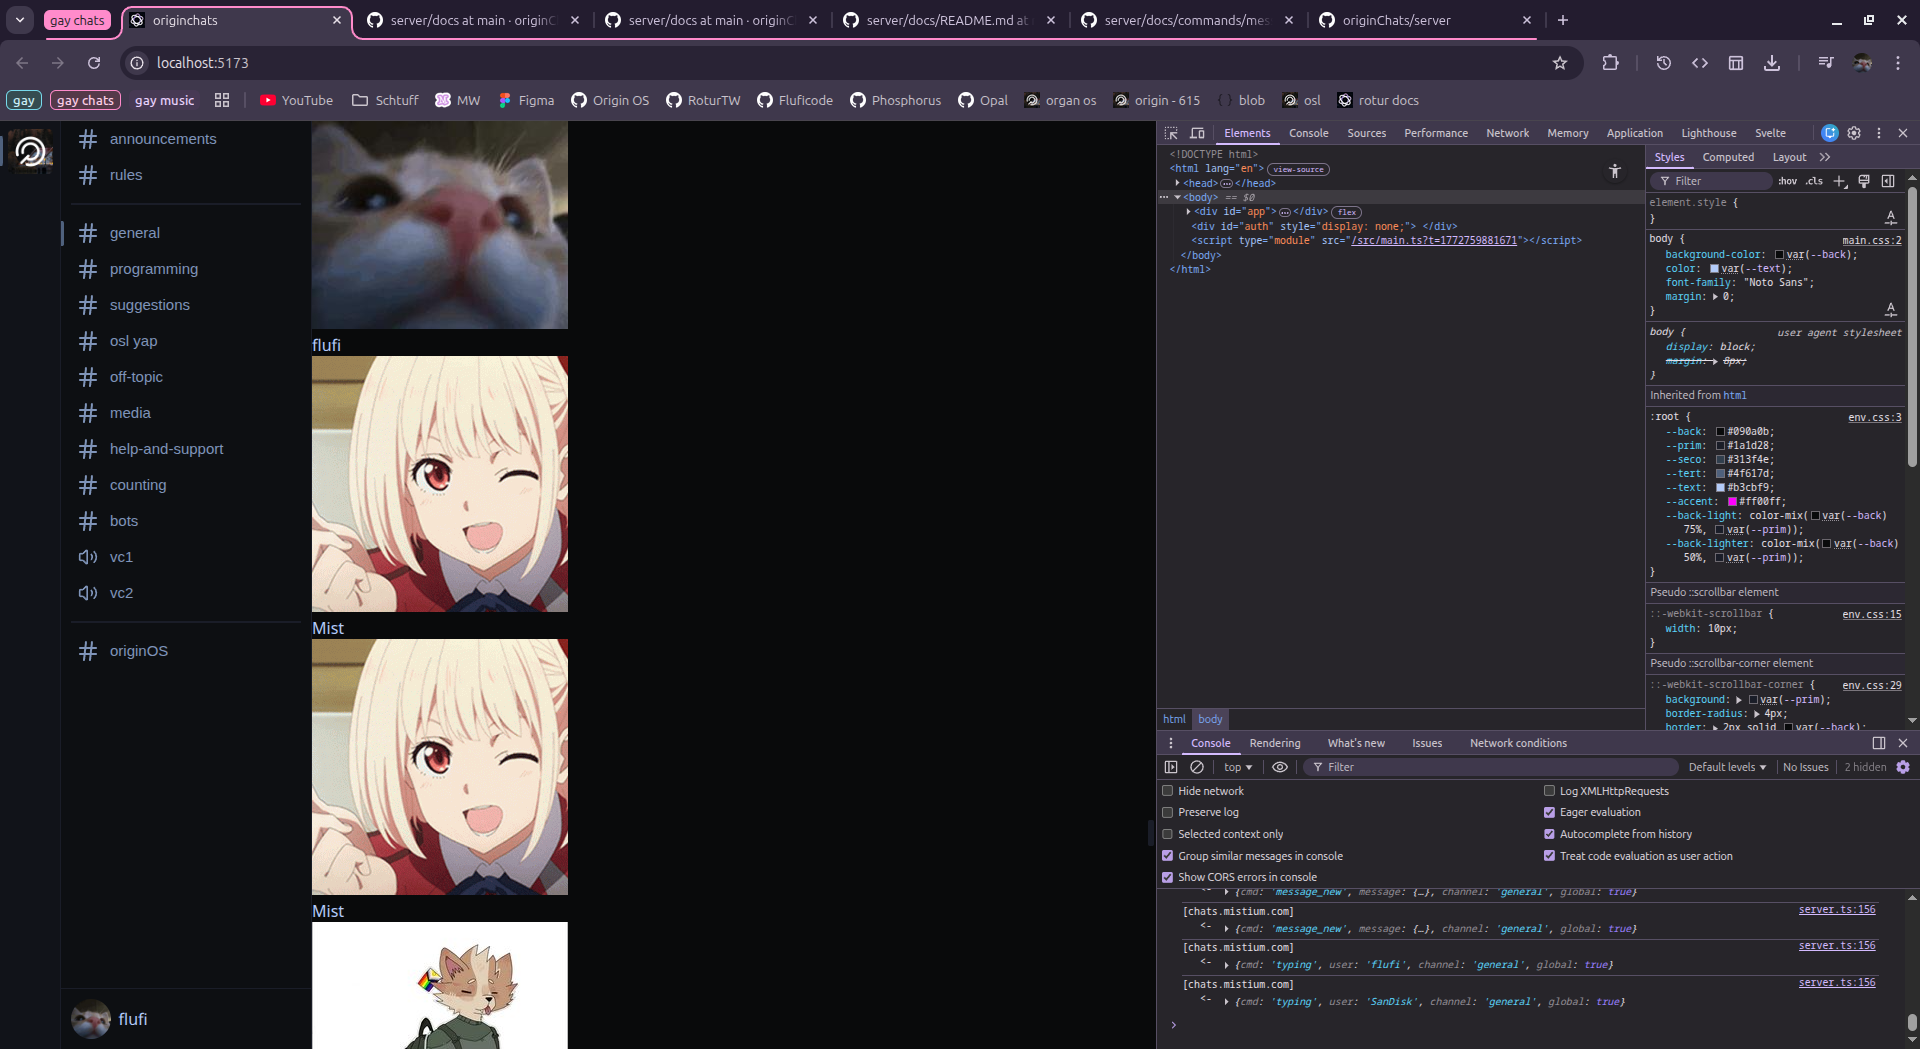The image size is (1920, 1049).
Task: Show the console sidebar icon
Action: [x=1171, y=767]
